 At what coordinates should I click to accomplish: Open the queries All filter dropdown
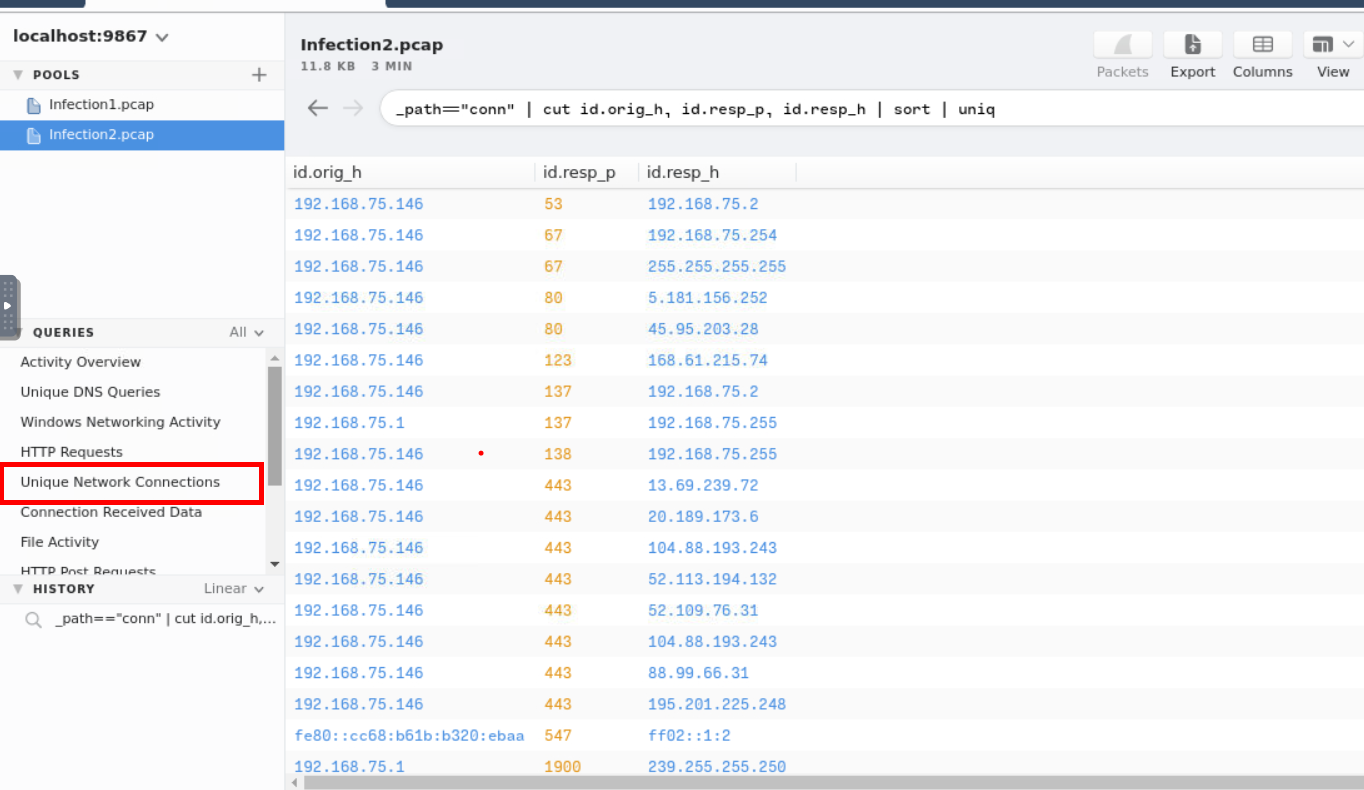(x=246, y=332)
